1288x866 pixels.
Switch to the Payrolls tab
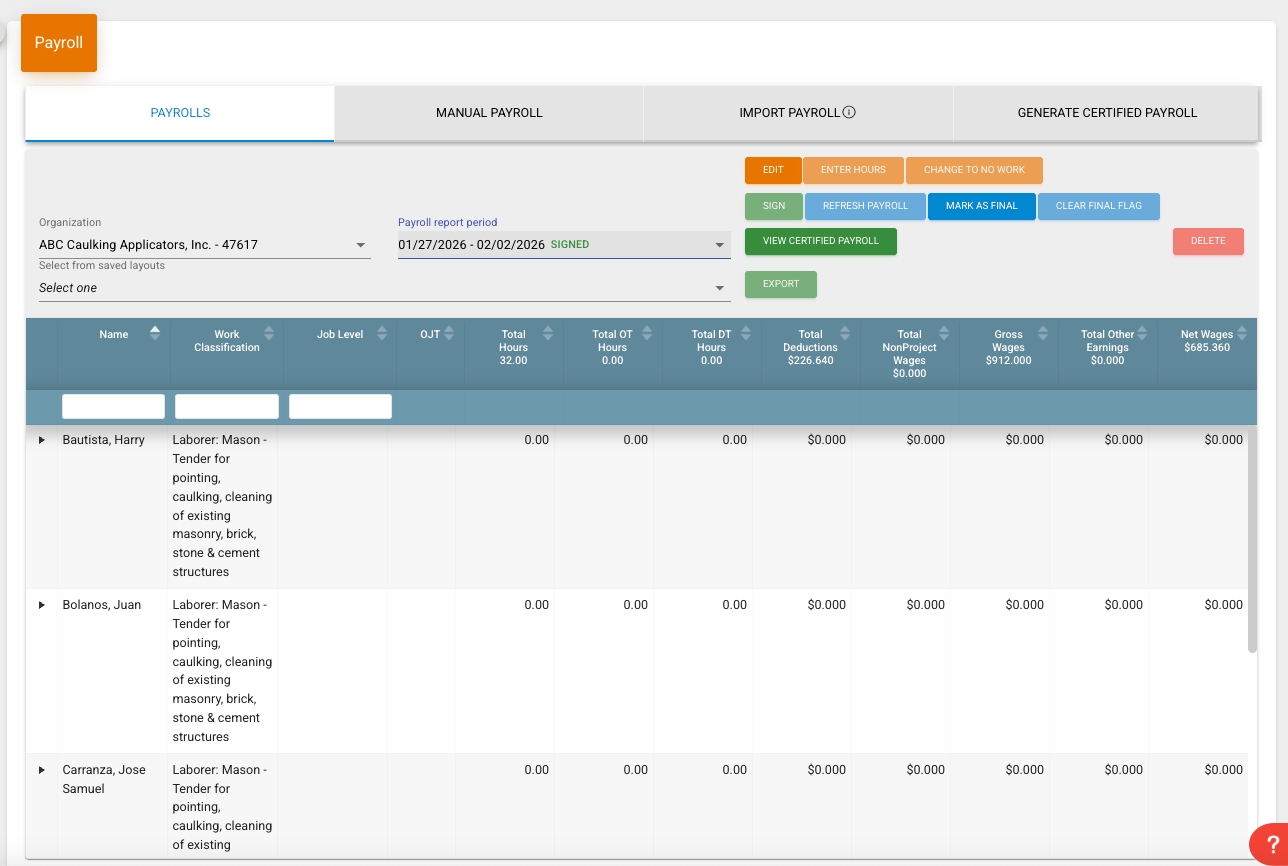point(180,113)
